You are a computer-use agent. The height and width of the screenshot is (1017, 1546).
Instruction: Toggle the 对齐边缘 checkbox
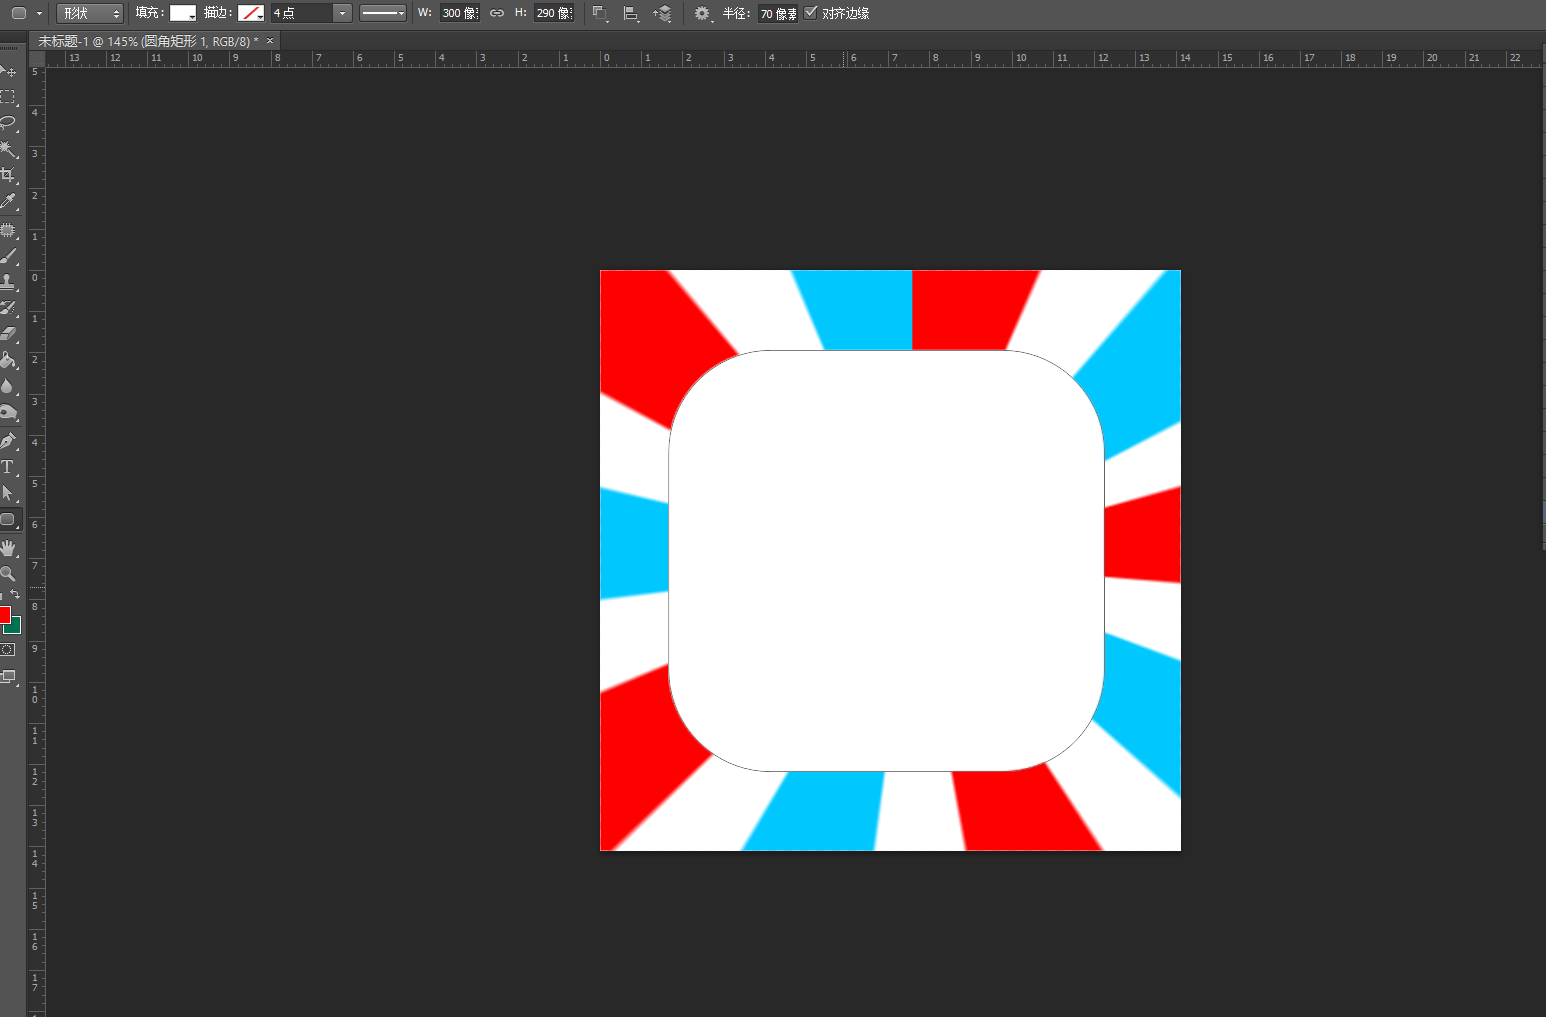coord(811,13)
